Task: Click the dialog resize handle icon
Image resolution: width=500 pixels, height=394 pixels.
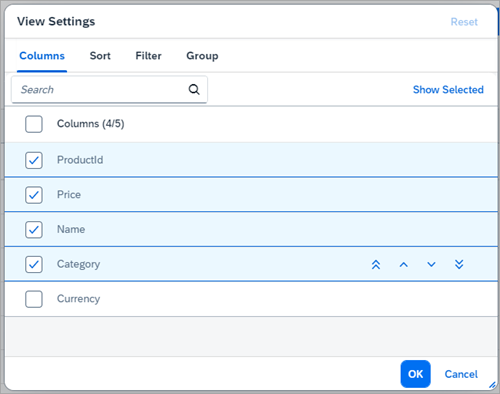Action: [492, 385]
